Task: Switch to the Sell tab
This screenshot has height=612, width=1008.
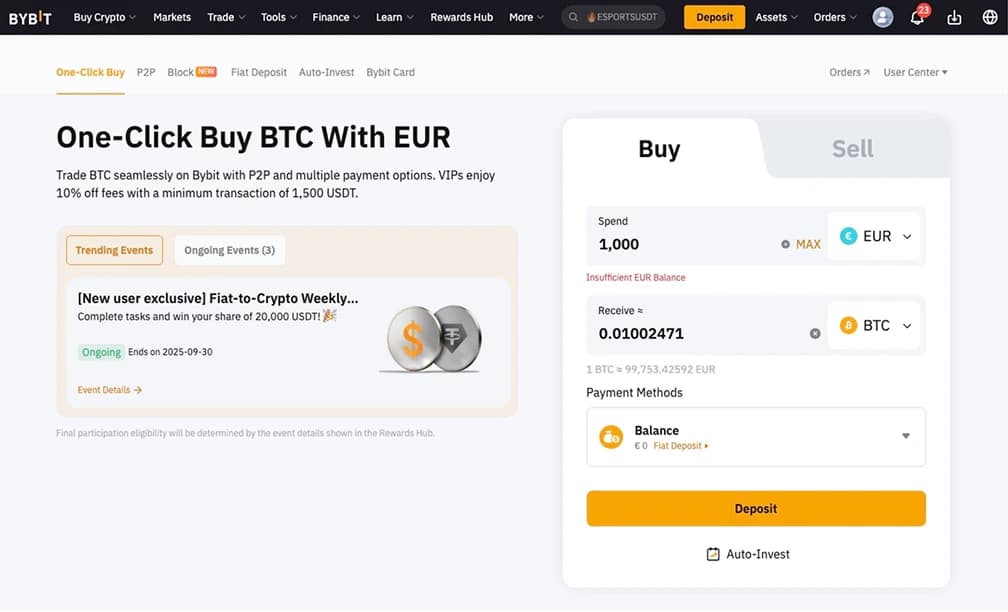Action: [x=852, y=148]
